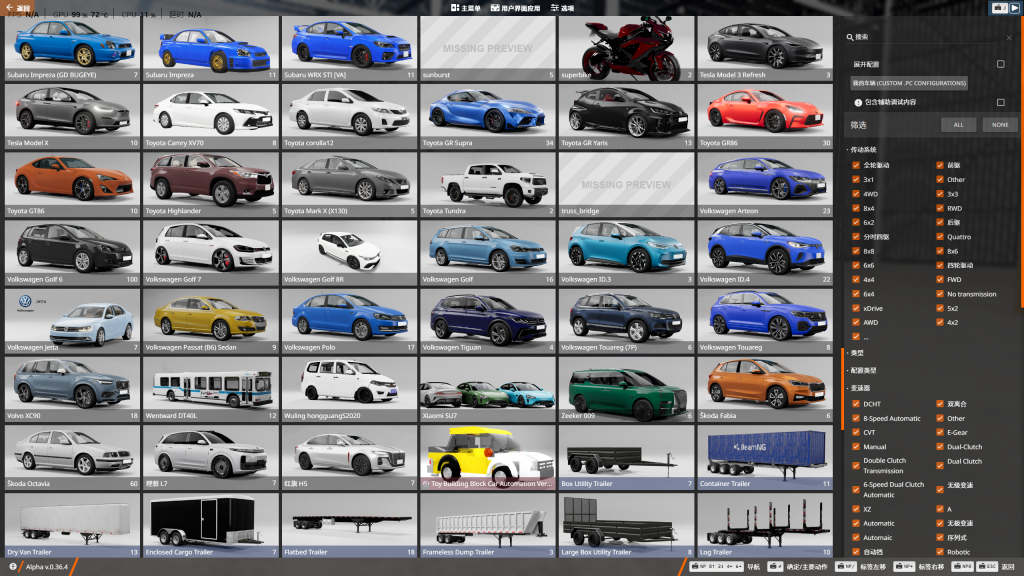Select the Volkswagen ID.4 thumbnail

(765, 253)
